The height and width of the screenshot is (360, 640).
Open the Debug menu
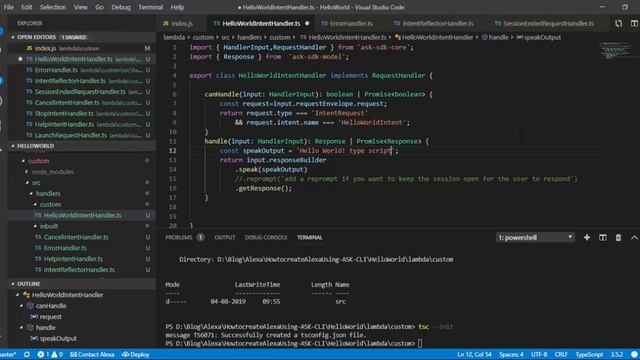click(x=121, y=7)
